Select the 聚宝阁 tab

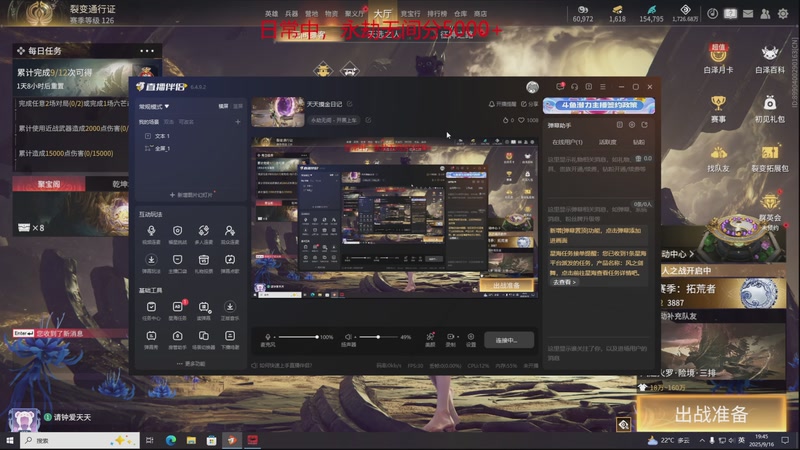(49, 184)
